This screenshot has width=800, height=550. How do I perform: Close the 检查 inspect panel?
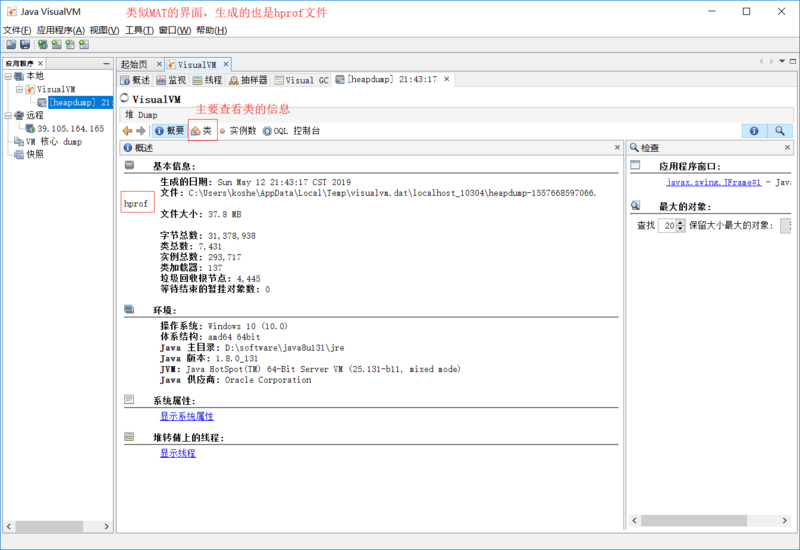coord(787,147)
